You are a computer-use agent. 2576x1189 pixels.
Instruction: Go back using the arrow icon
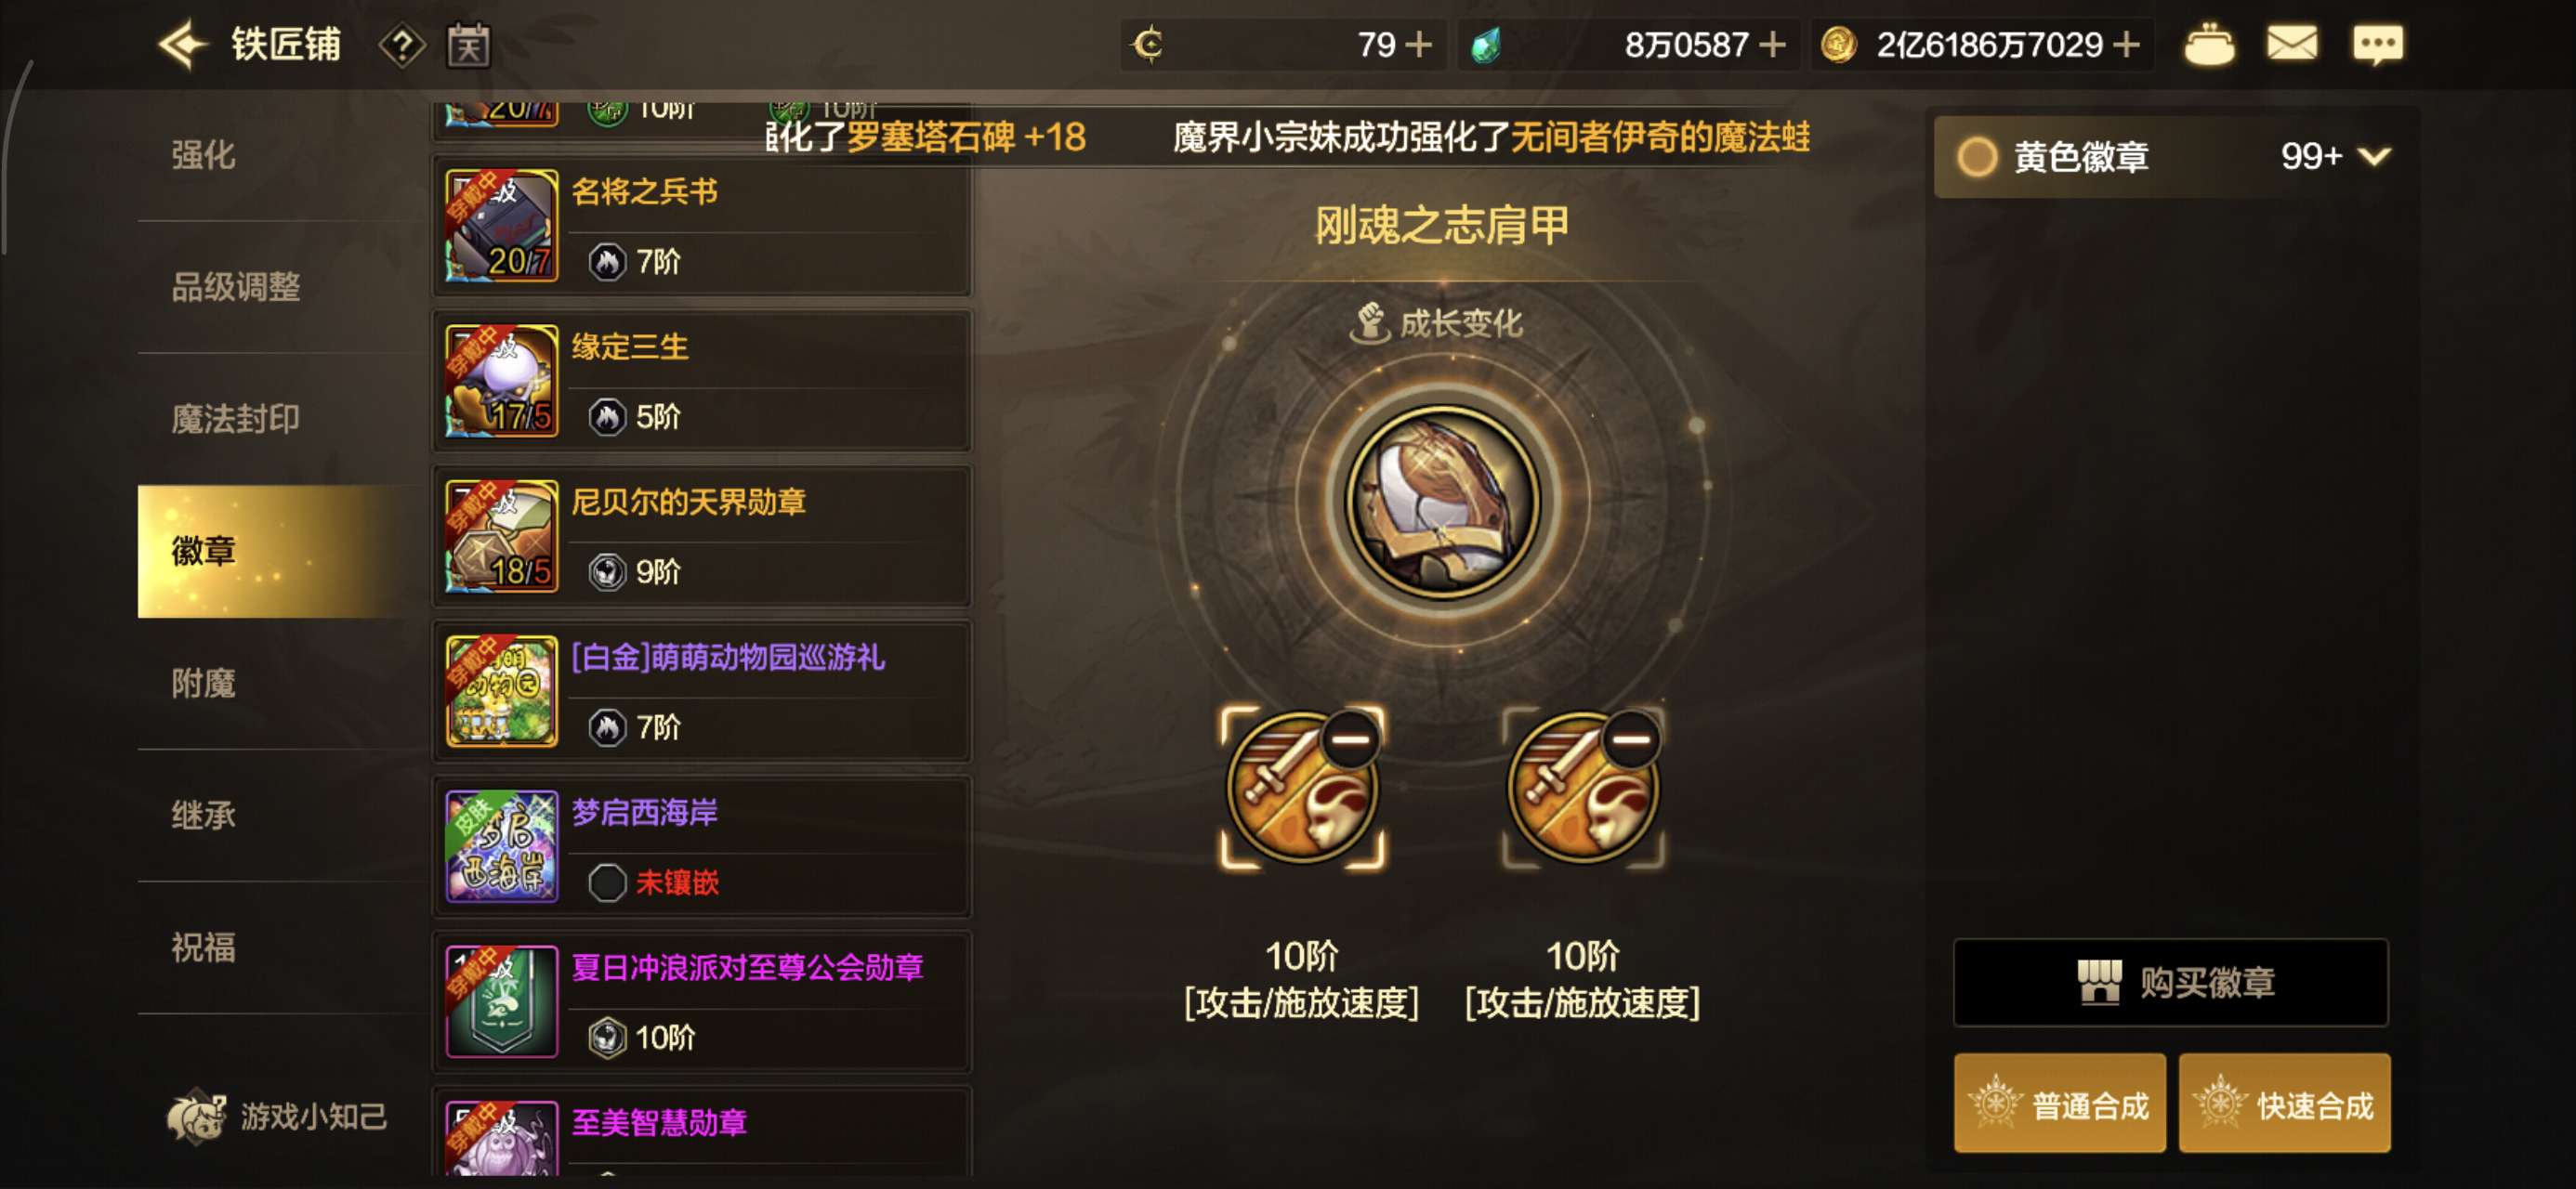[x=182, y=45]
